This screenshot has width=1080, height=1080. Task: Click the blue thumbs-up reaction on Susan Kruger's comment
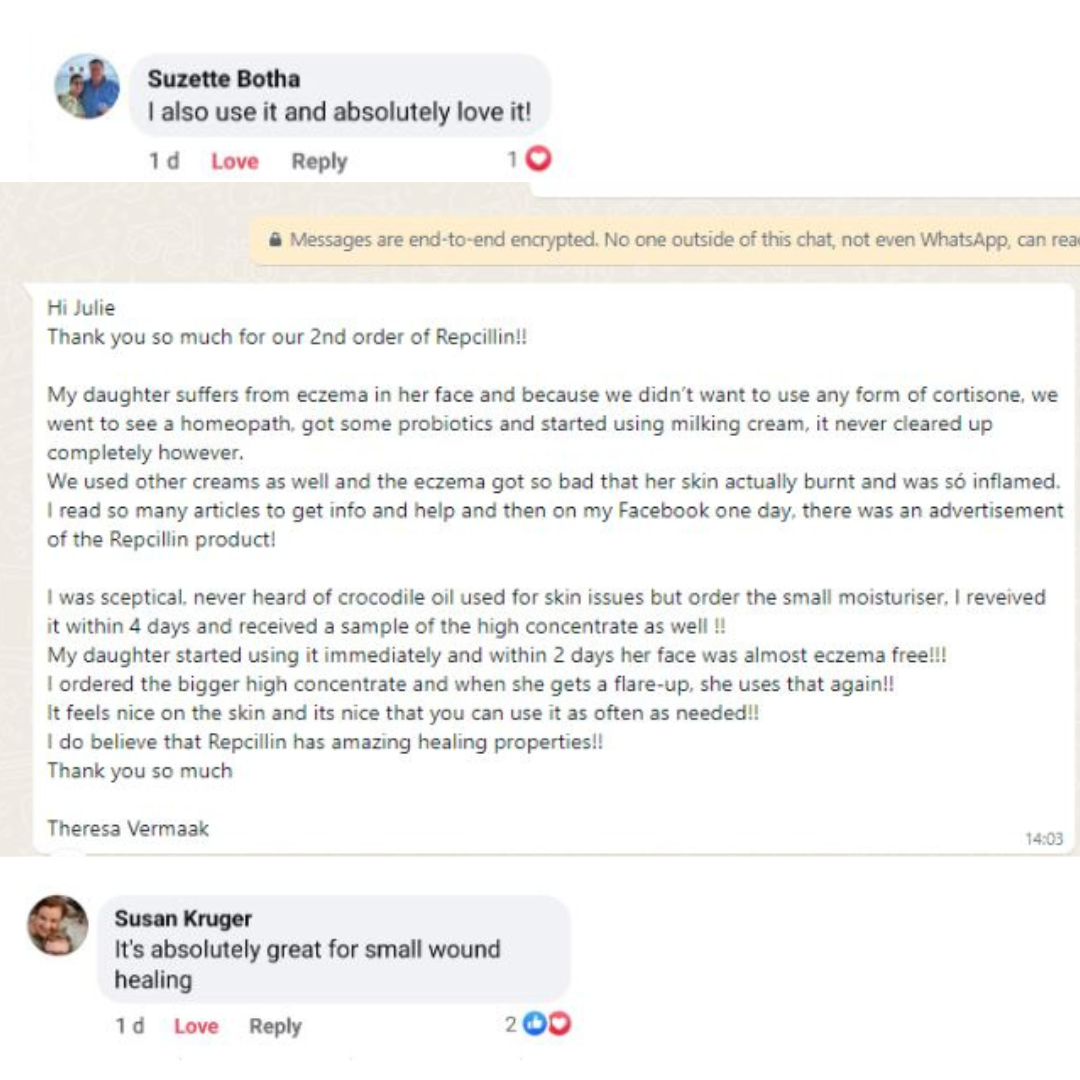pyautogui.click(x=536, y=1024)
